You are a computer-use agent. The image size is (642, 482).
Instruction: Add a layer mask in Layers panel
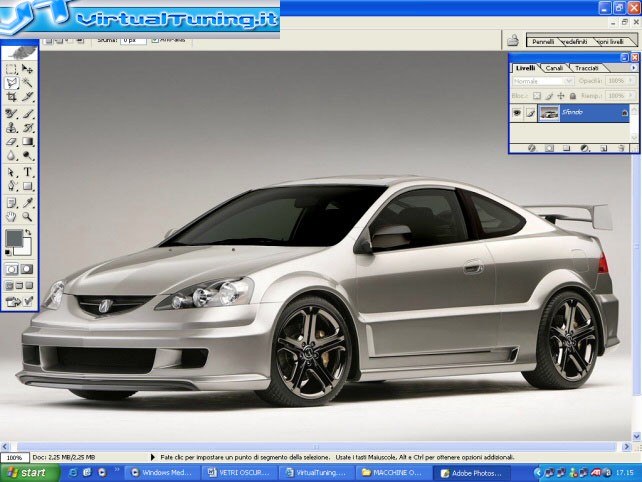click(549, 148)
